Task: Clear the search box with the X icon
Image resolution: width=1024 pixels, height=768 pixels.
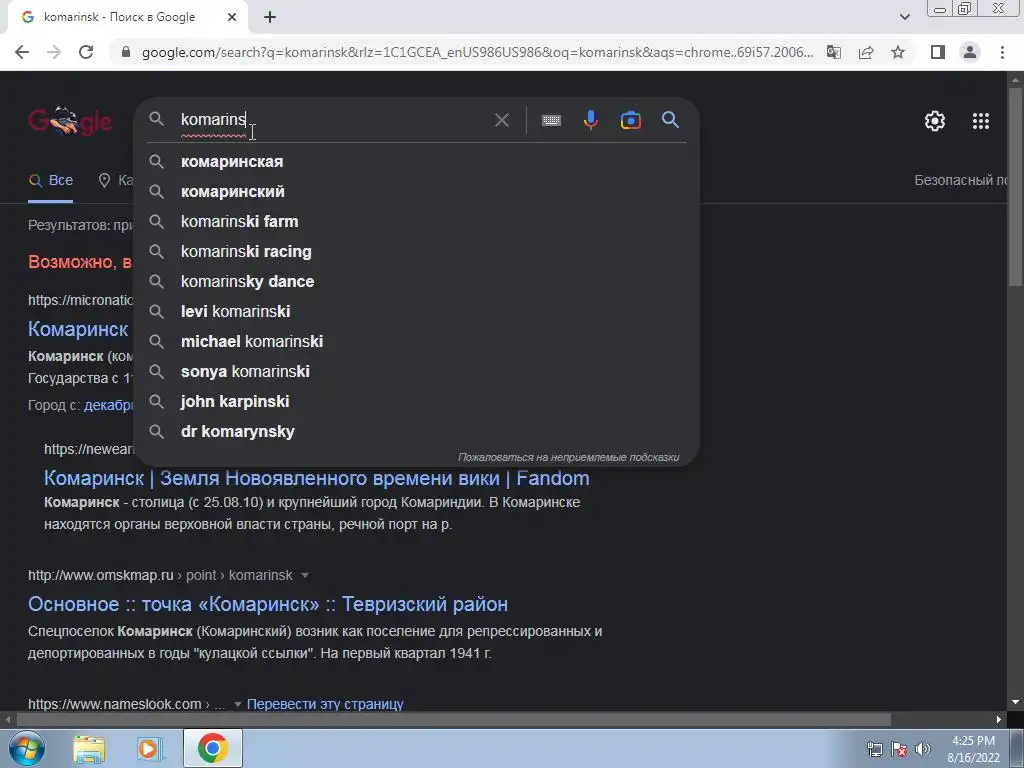Action: [x=502, y=120]
